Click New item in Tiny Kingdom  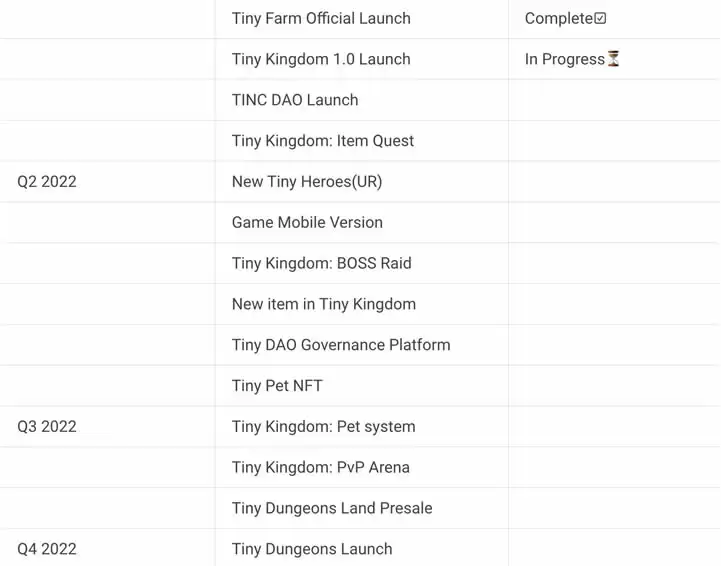pyautogui.click(x=324, y=304)
